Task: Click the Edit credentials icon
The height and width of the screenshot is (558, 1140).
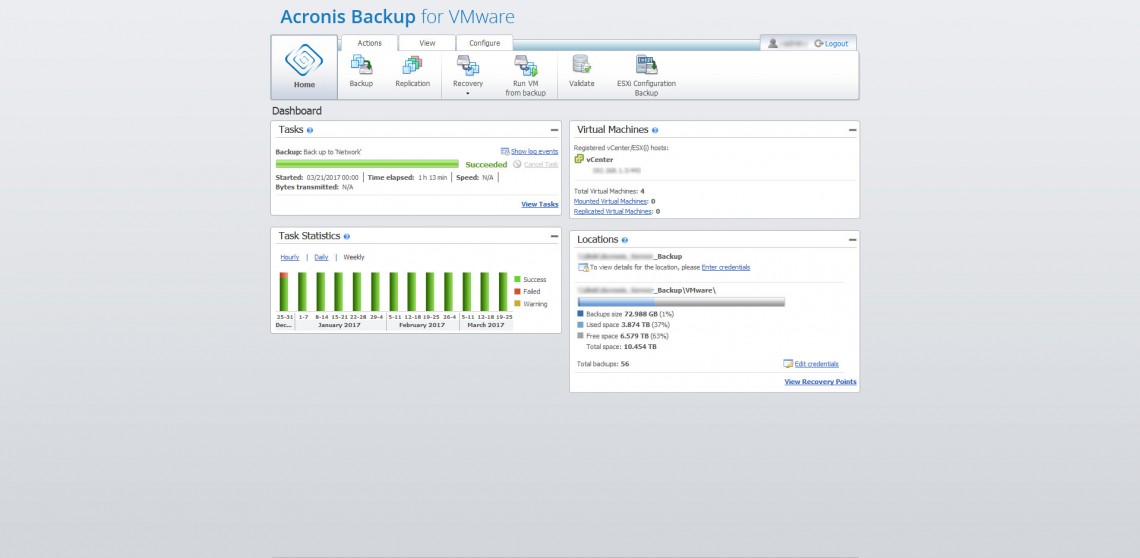Action: pos(788,364)
